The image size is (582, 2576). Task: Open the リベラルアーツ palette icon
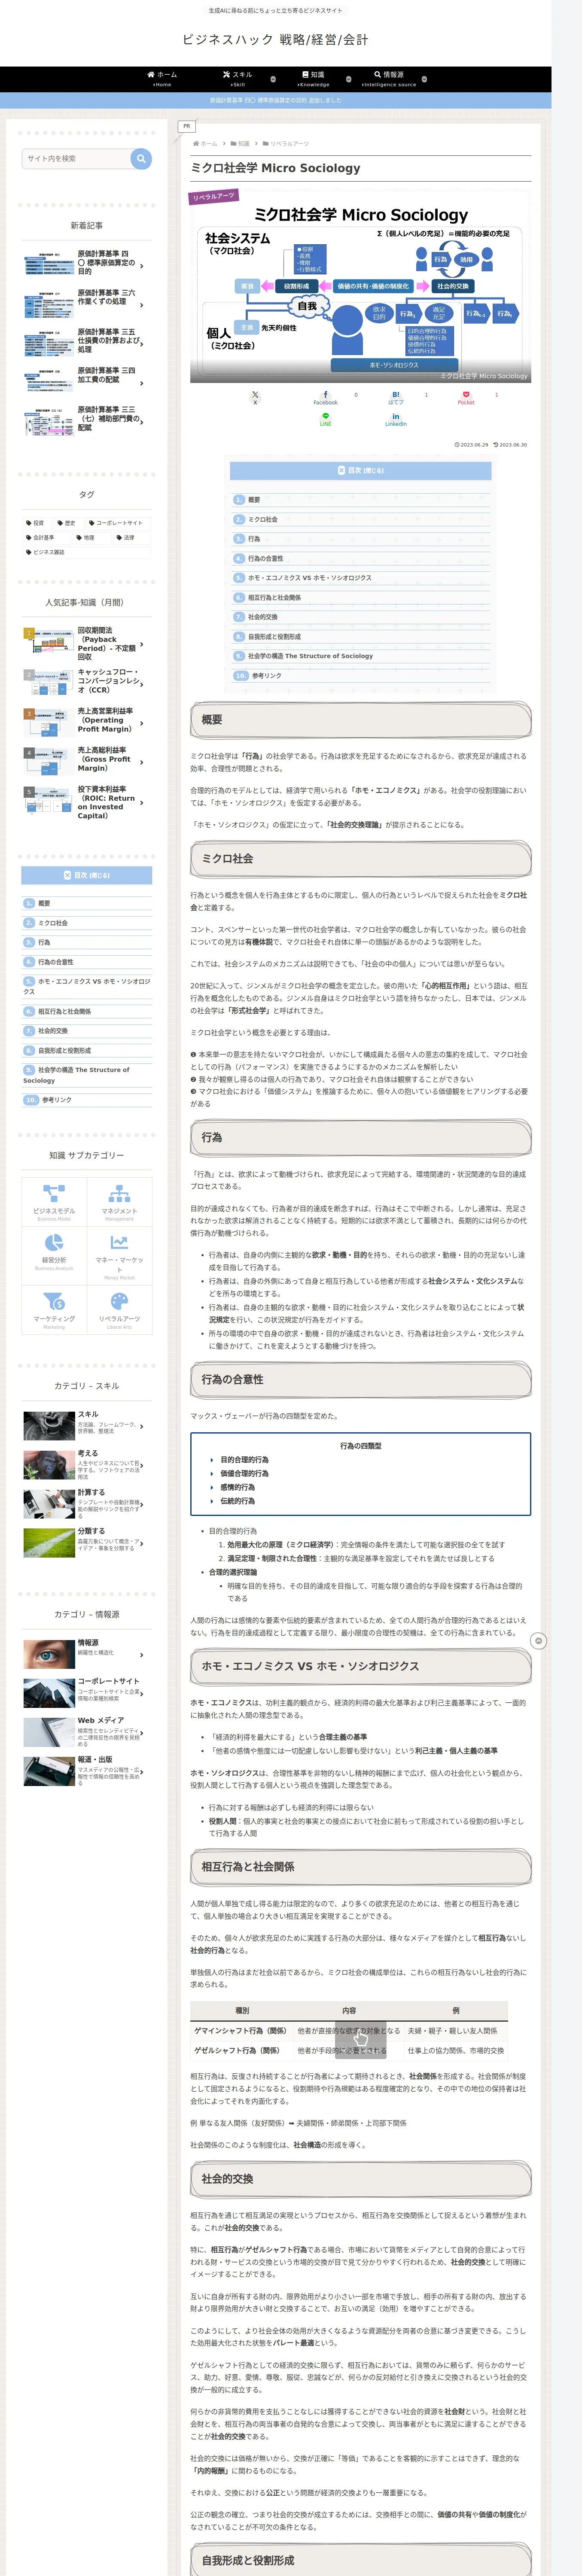[x=119, y=1301]
